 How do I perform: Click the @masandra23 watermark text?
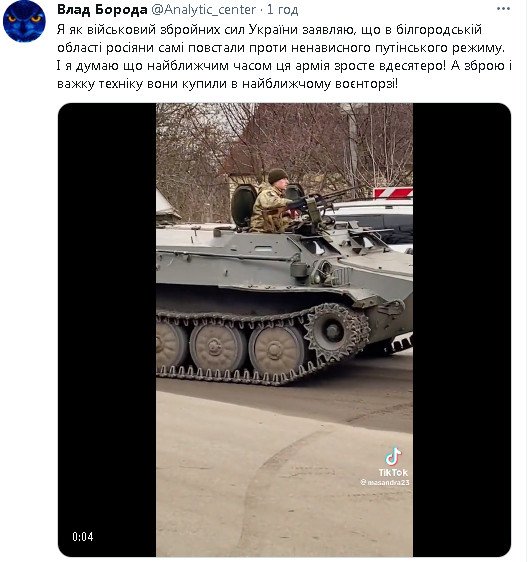[385, 482]
